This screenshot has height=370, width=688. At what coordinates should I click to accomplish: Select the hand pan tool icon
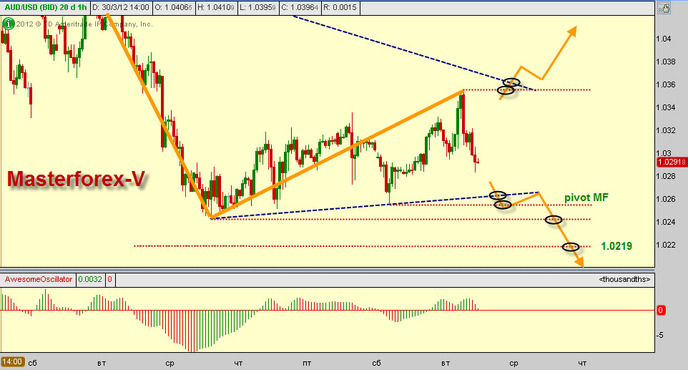click(665, 8)
